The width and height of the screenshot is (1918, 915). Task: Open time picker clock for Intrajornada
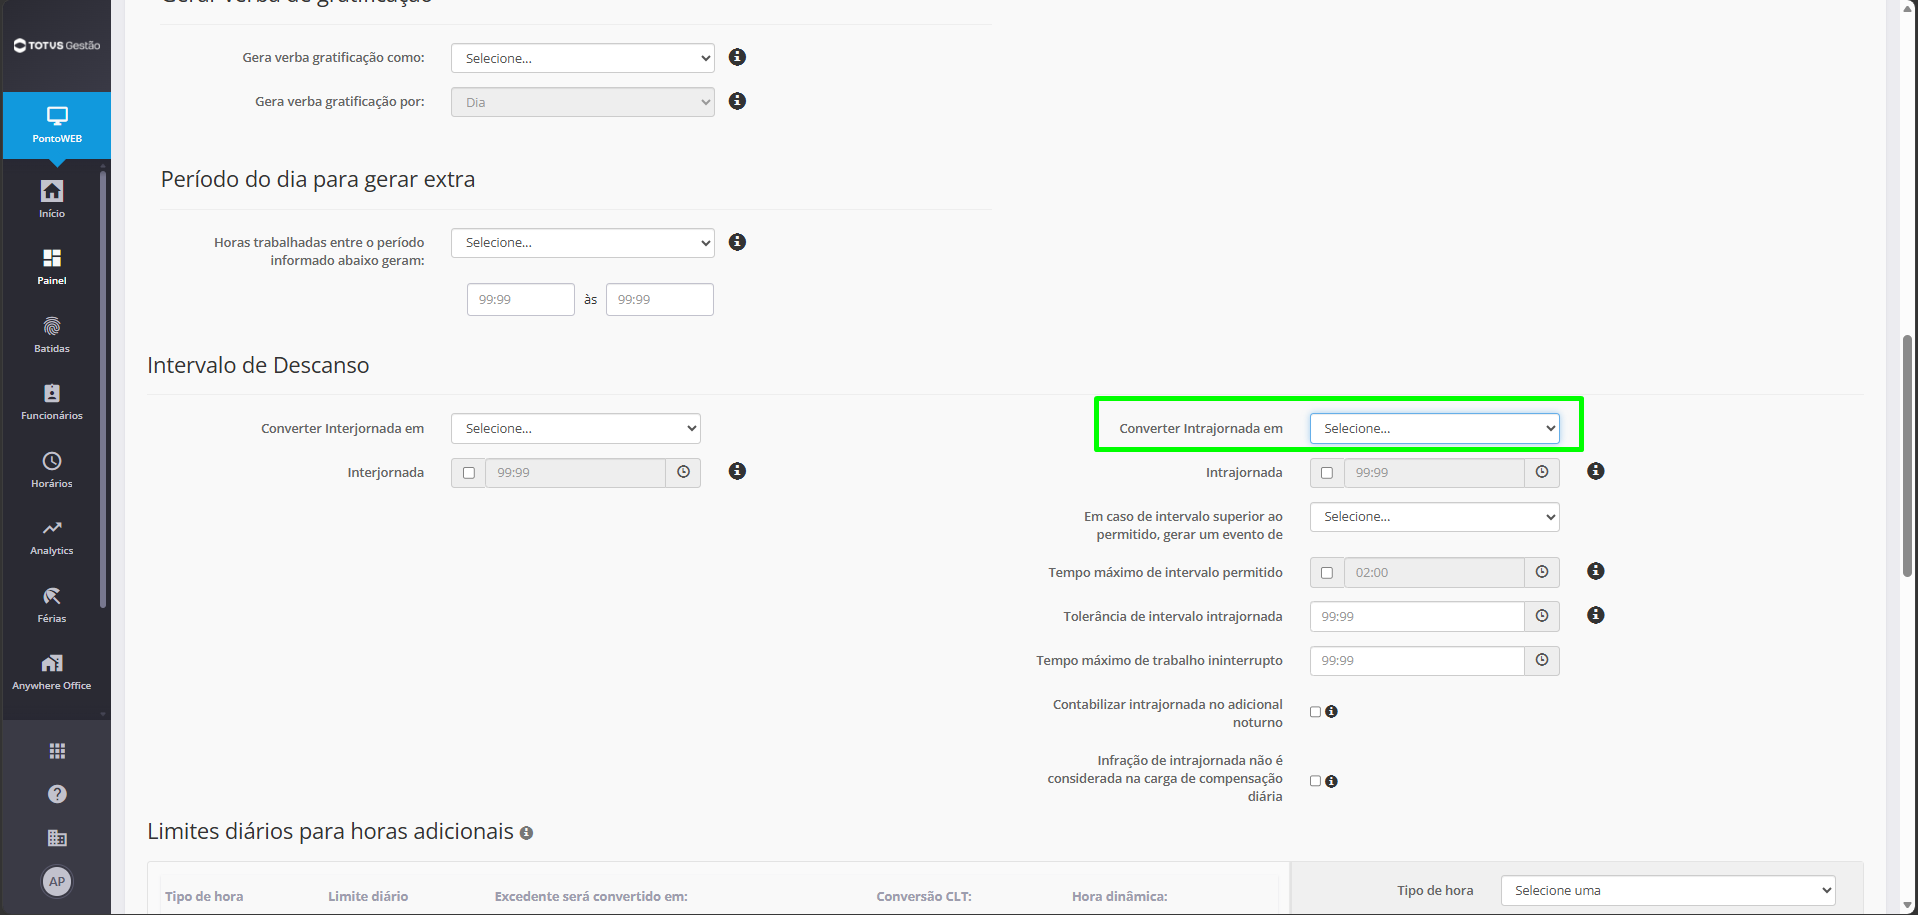pyautogui.click(x=1542, y=472)
